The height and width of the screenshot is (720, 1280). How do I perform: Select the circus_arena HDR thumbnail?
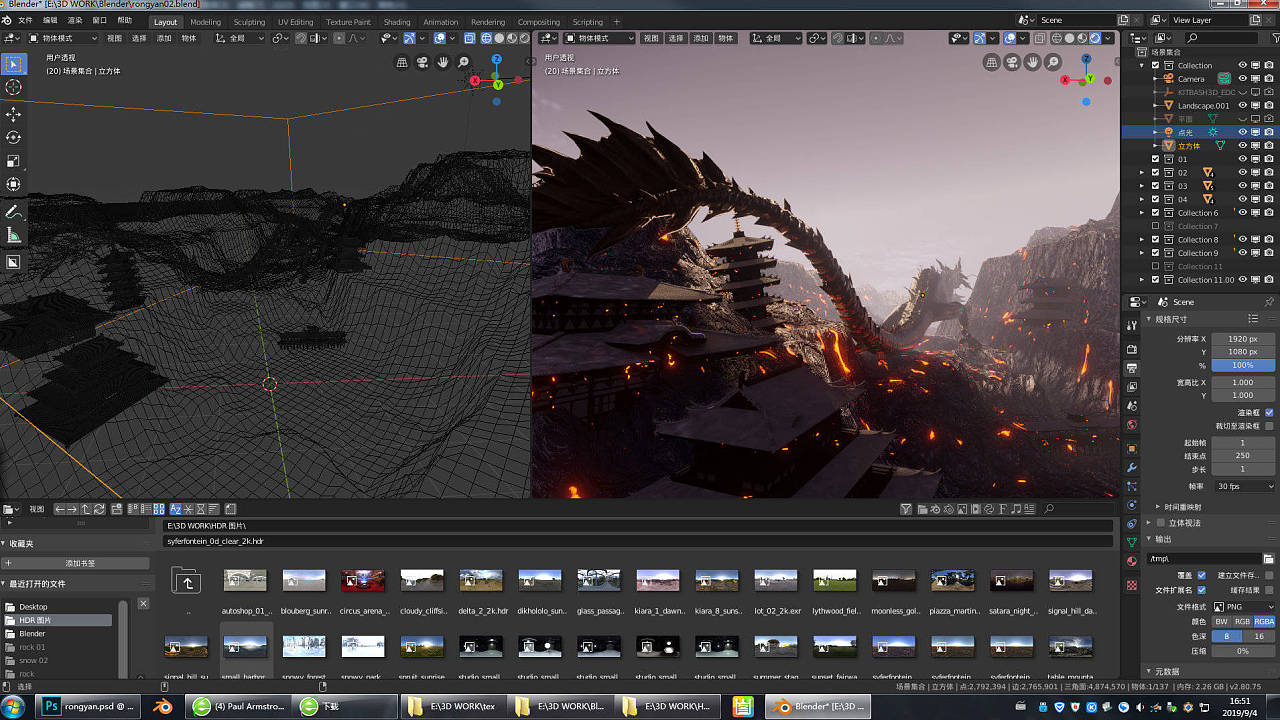[363, 581]
